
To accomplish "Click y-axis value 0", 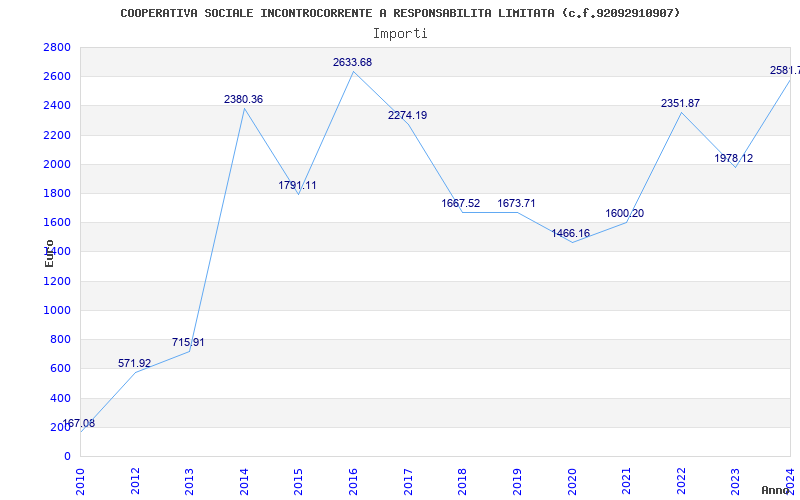I will coord(67,456).
